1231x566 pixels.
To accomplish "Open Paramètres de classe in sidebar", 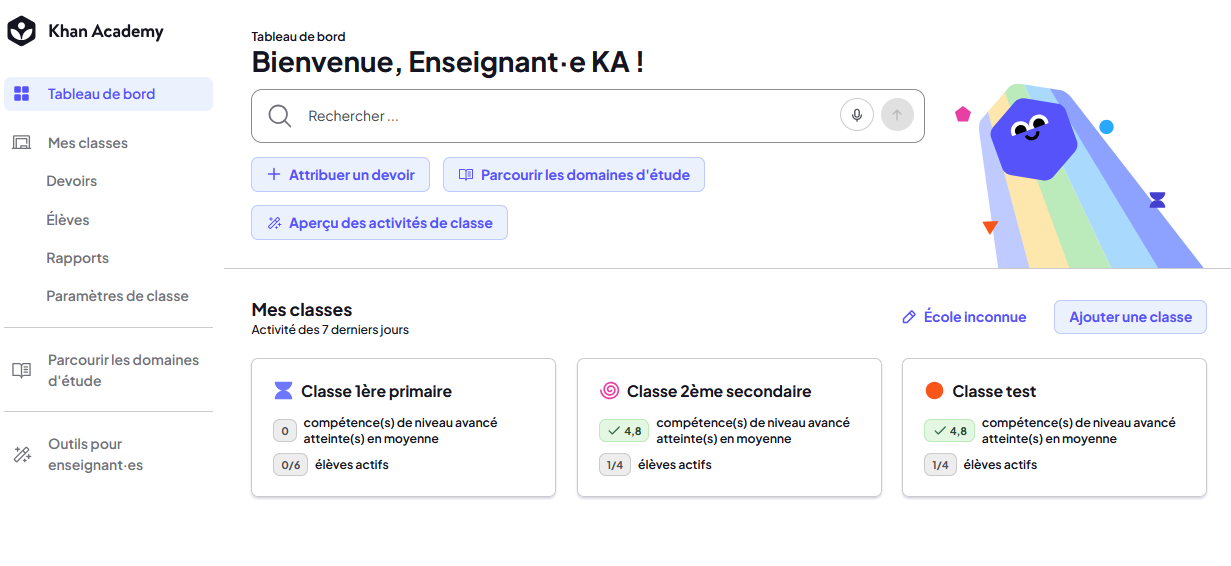I will click(117, 296).
